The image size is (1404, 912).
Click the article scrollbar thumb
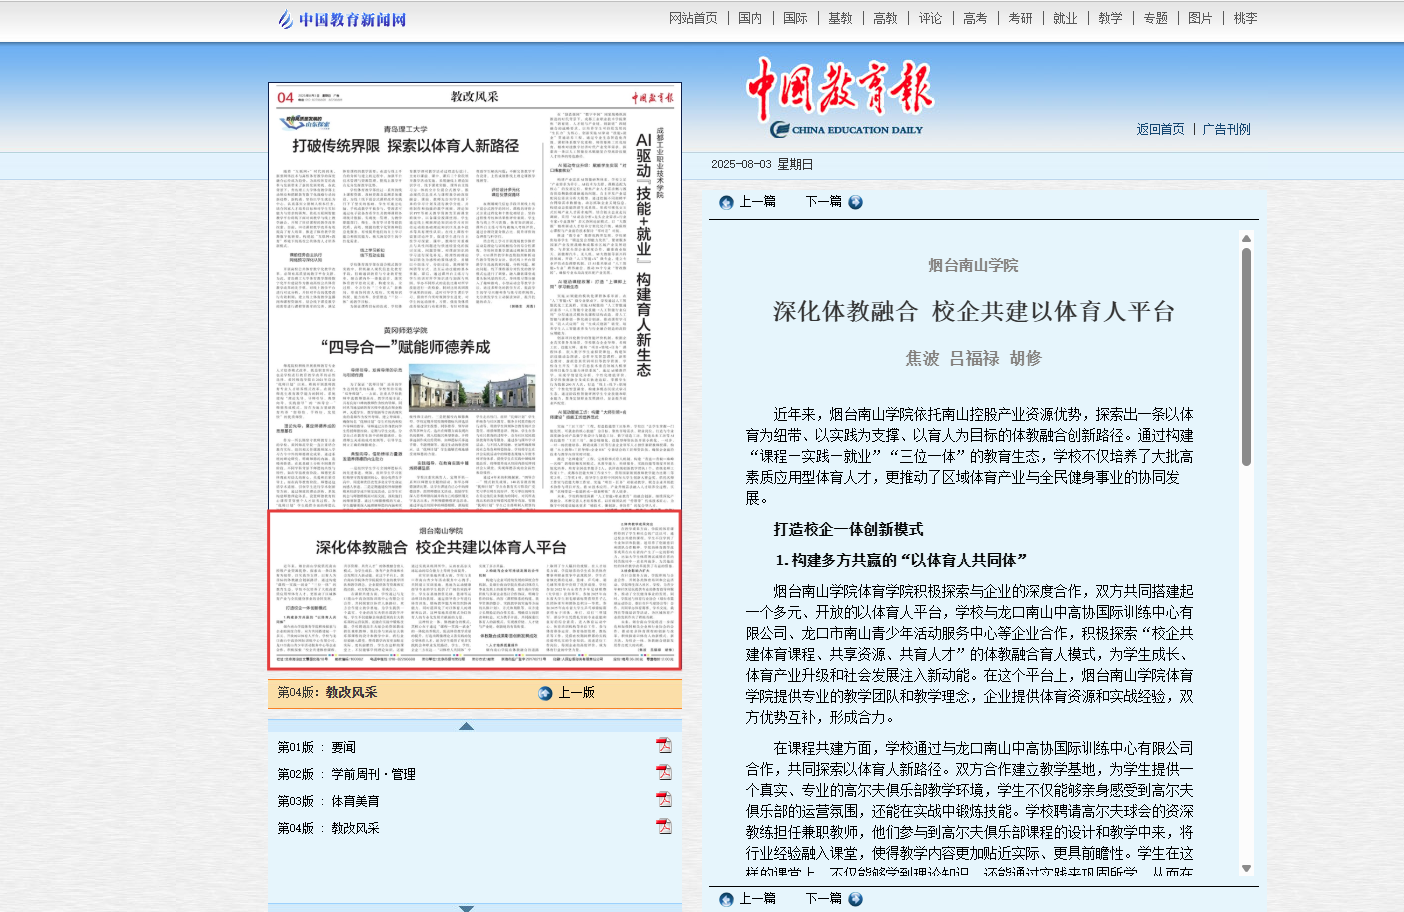click(1246, 356)
